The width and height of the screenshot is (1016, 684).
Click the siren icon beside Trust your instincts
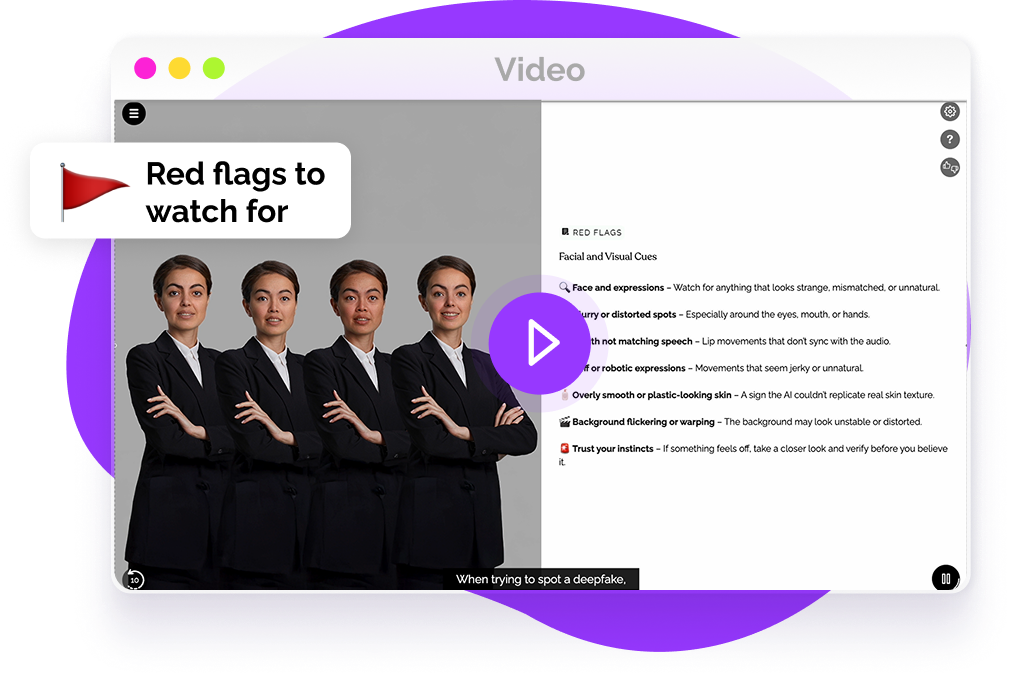tap(564, 449)
